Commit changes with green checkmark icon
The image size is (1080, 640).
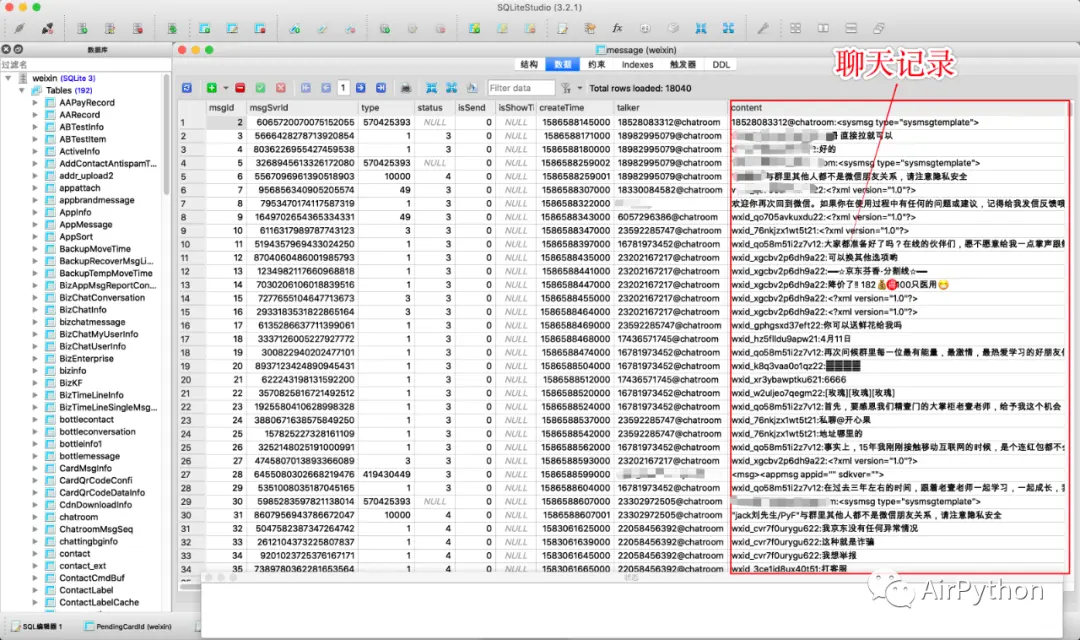coord(260,88)
